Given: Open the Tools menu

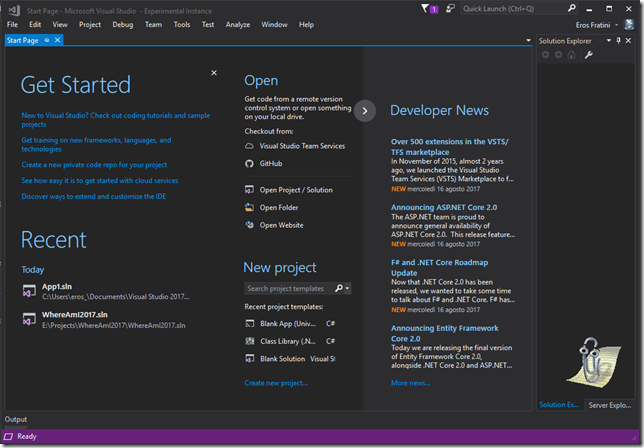Looking at the screenshot, I should [x=182, y=25].
